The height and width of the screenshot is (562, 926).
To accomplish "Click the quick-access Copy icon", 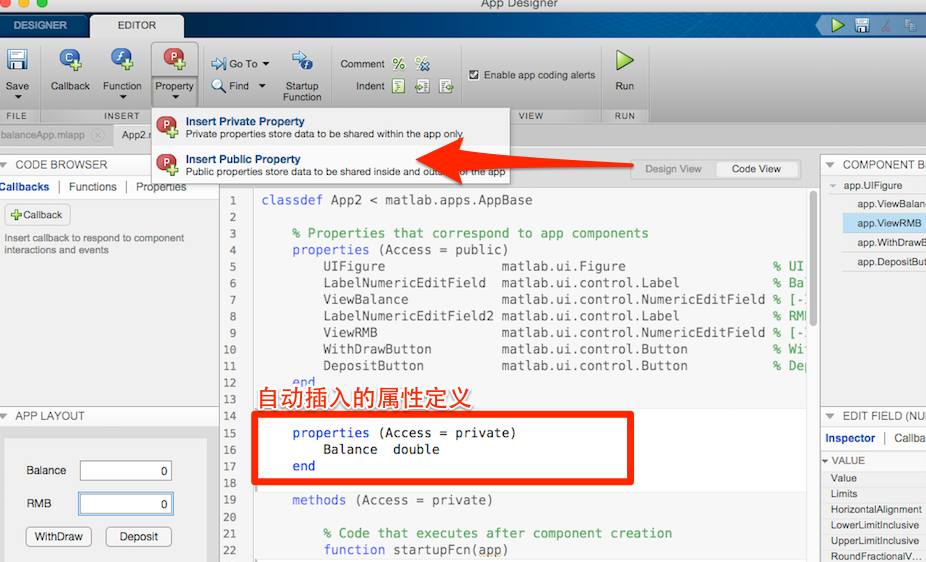I will 910,25.
